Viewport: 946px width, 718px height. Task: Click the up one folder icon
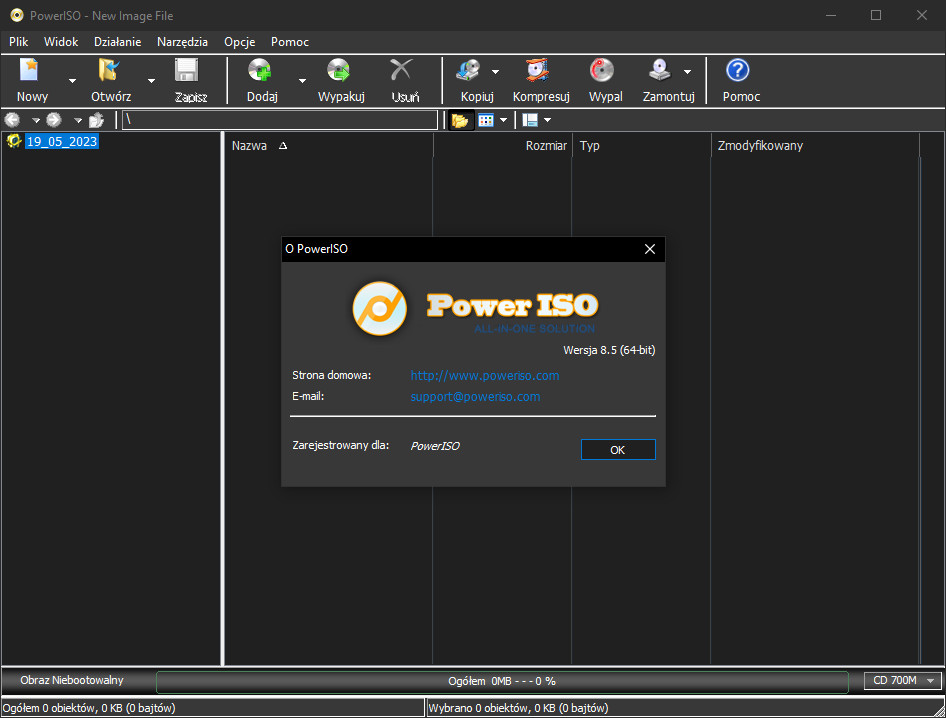[97, 120]
